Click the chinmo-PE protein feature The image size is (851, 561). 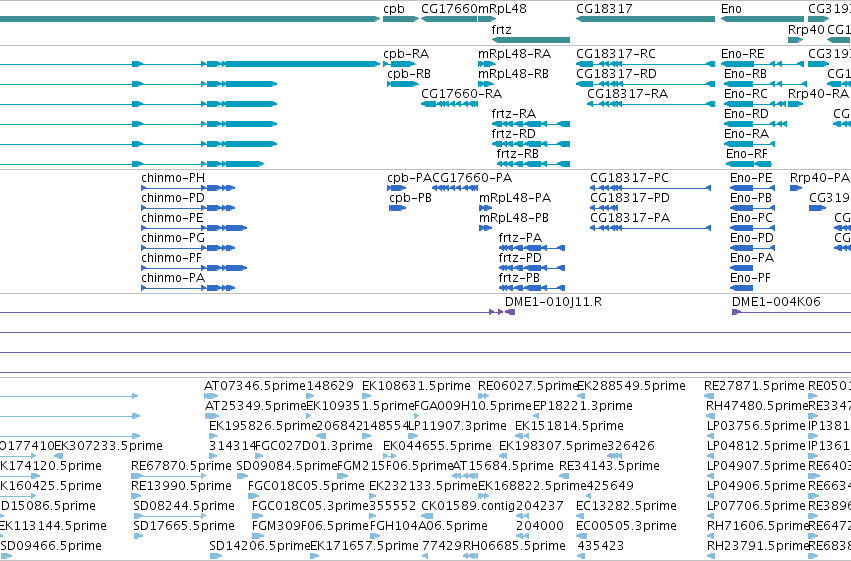click(x=194, y=228)
